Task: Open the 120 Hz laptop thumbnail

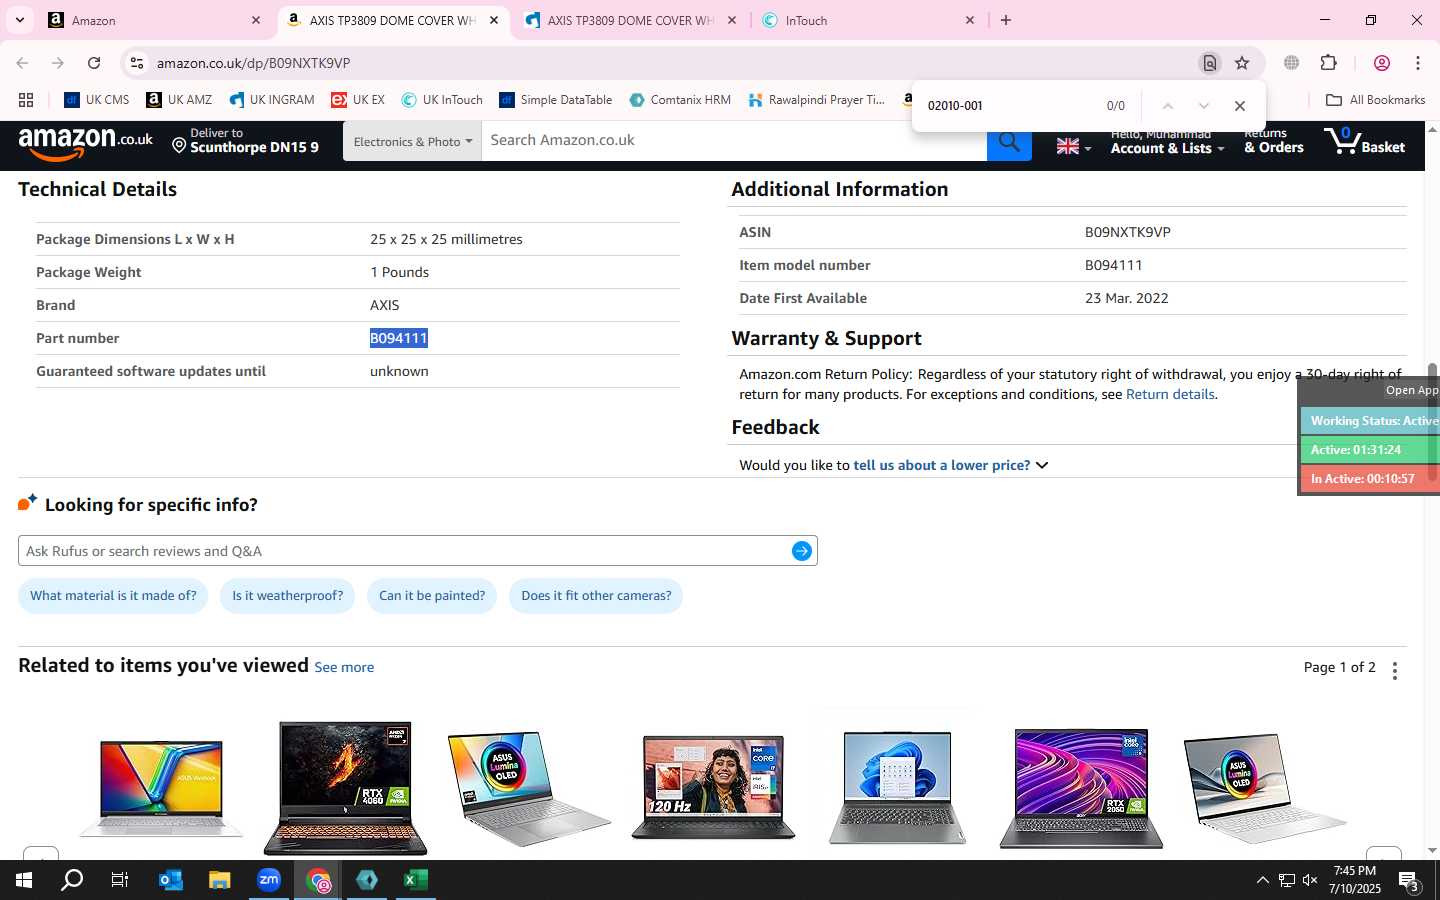Action: click(713, 788)
